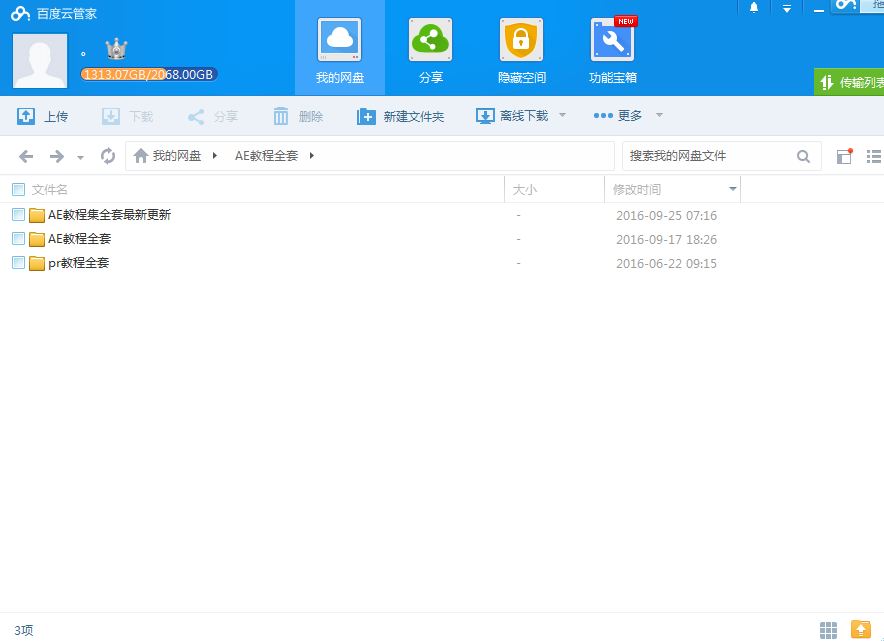884x641 pixels.
Task: Switch to list view layout
Action: pos(872,156)
